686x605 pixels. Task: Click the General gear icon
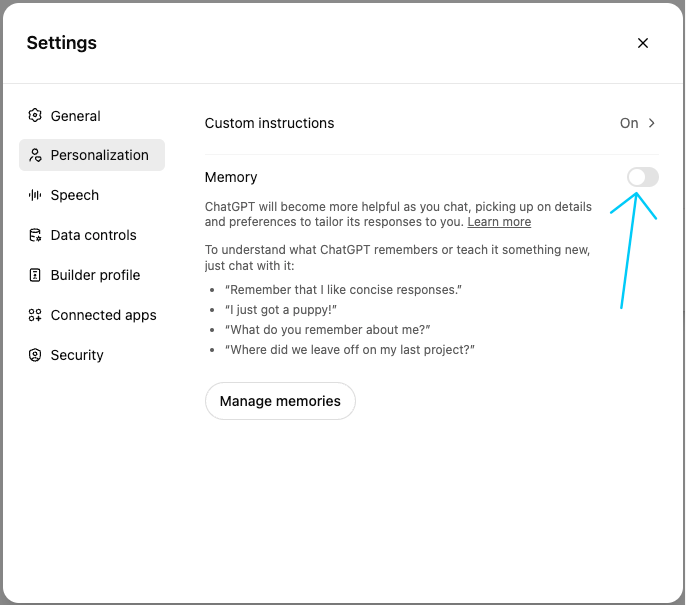point(35,115)
